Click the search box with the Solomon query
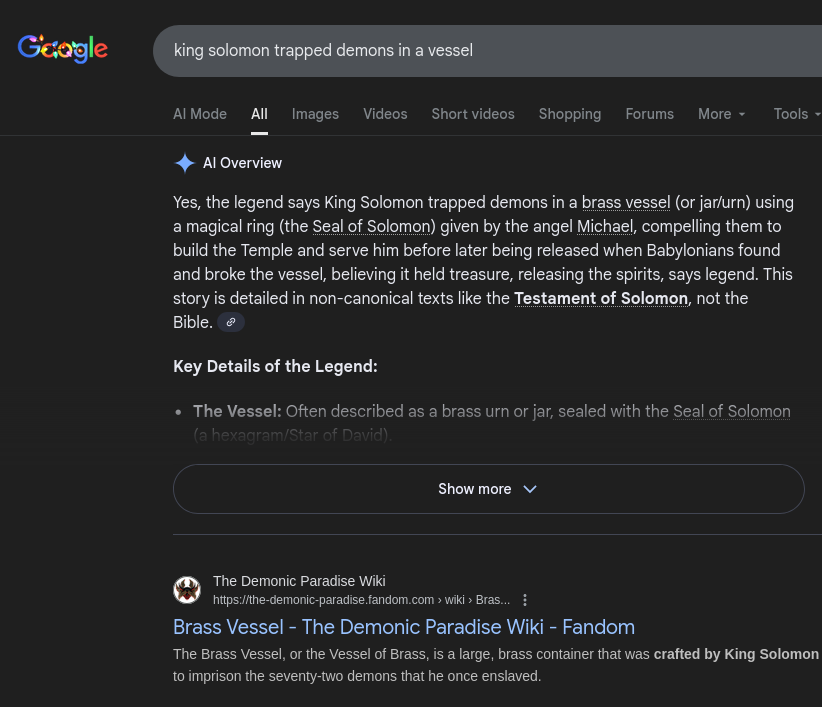822x707 pixels. pyautogui.click(x=488, y=51)
